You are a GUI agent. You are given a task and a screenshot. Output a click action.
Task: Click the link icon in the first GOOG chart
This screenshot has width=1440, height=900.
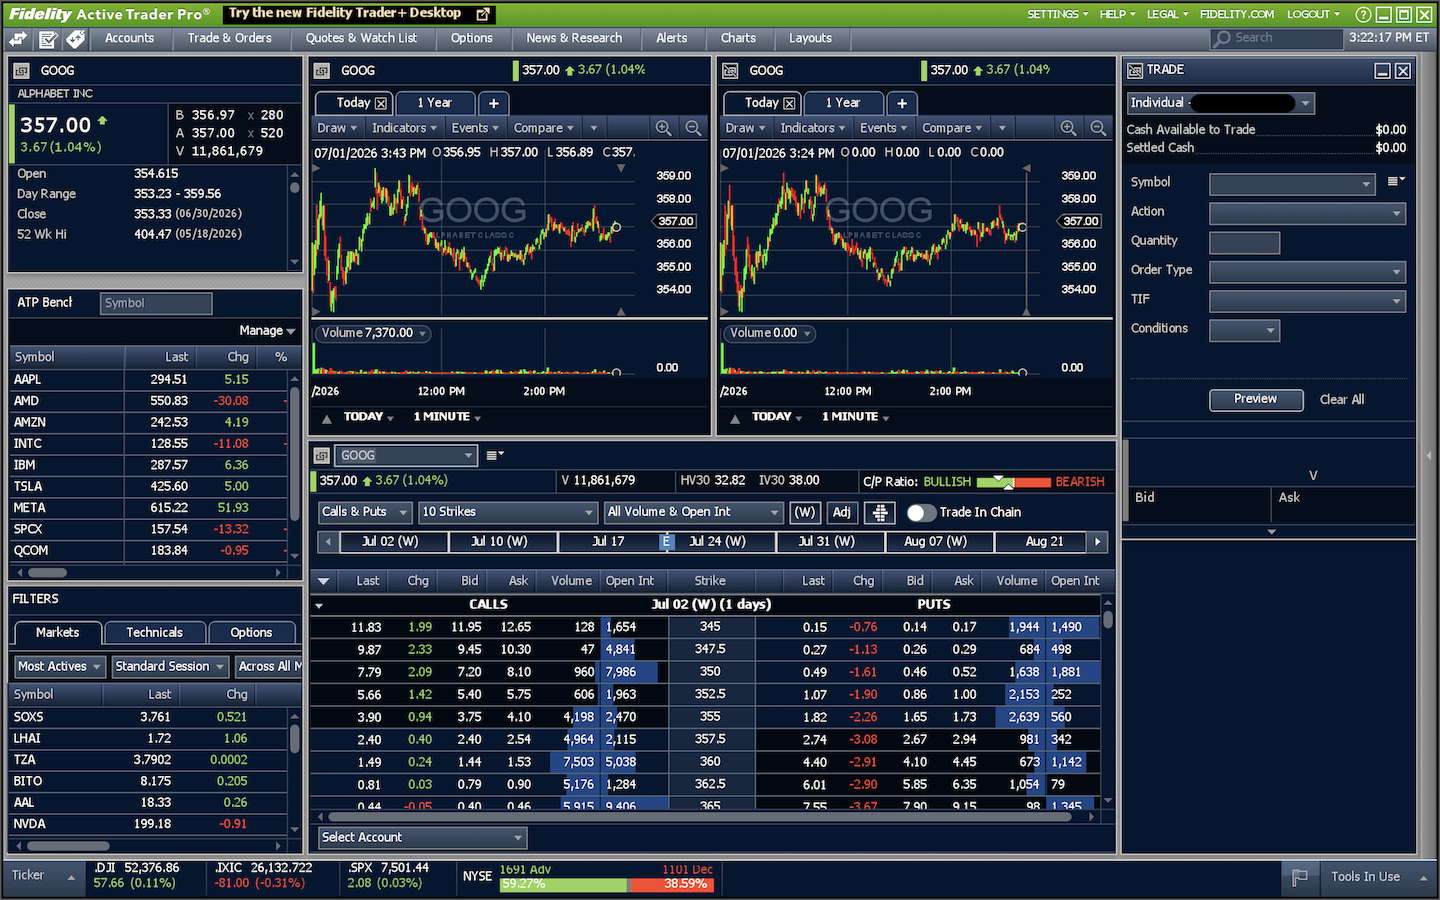[322, 71]
